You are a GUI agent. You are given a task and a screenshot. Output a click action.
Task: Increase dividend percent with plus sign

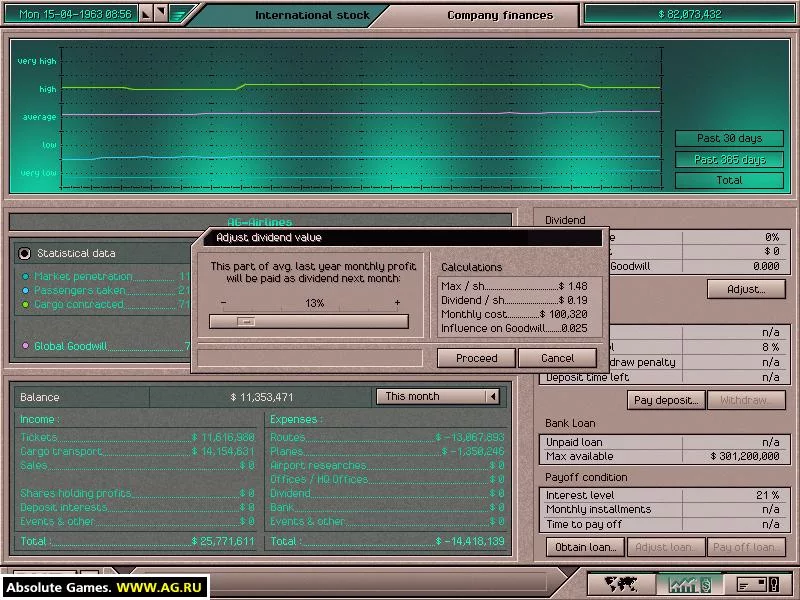[x=397, y=303]
